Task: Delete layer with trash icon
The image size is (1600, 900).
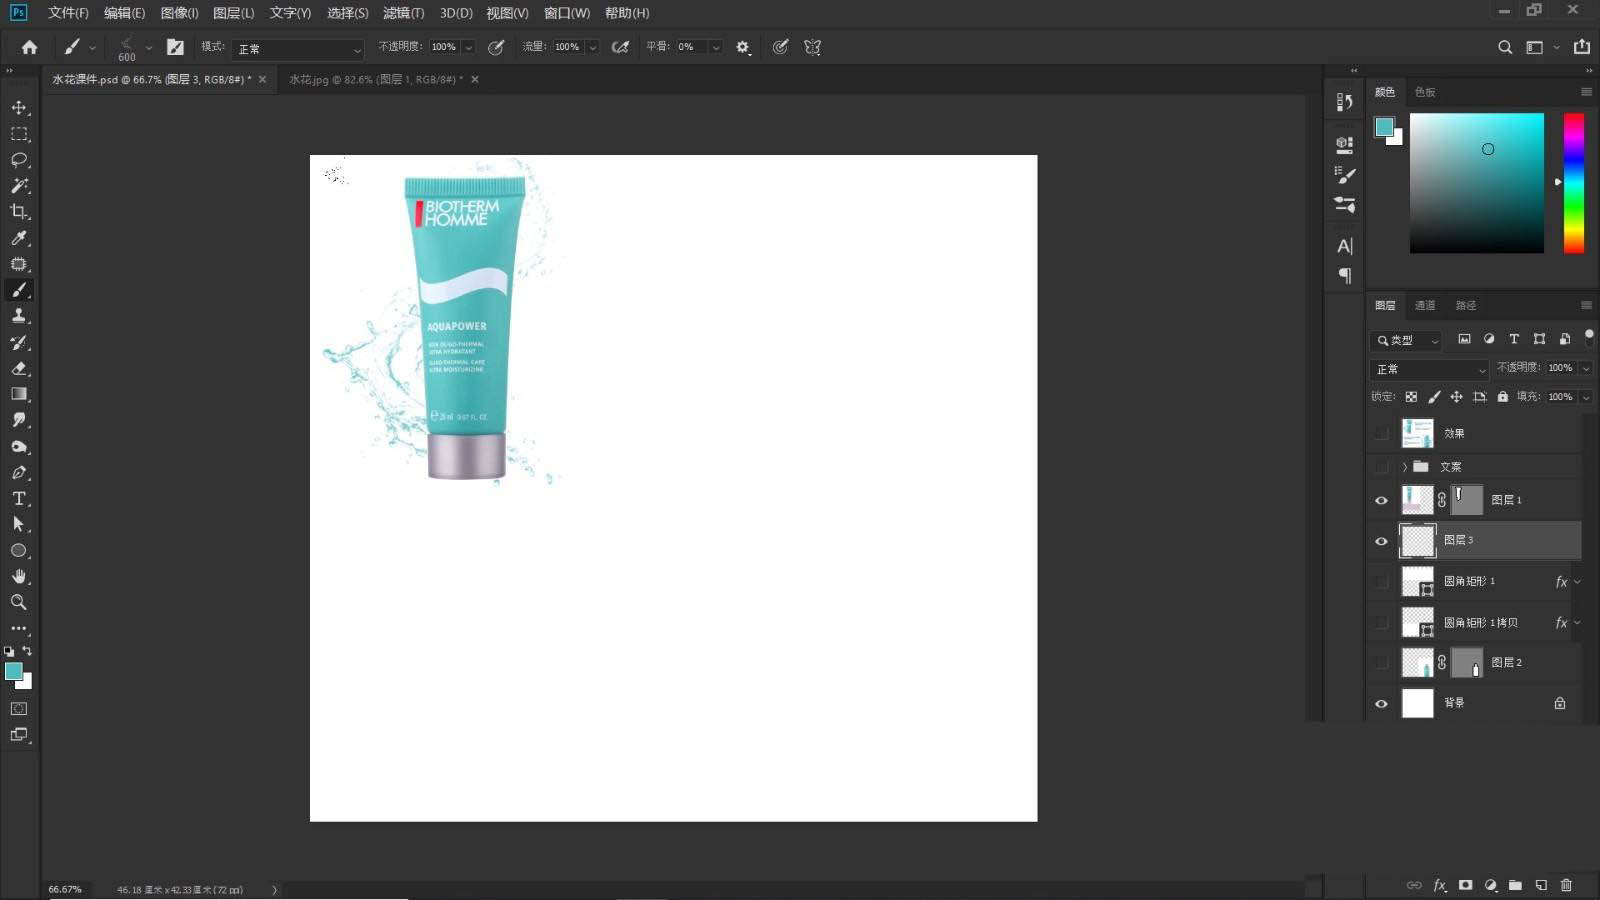Action: click(x=1566, y=885)
